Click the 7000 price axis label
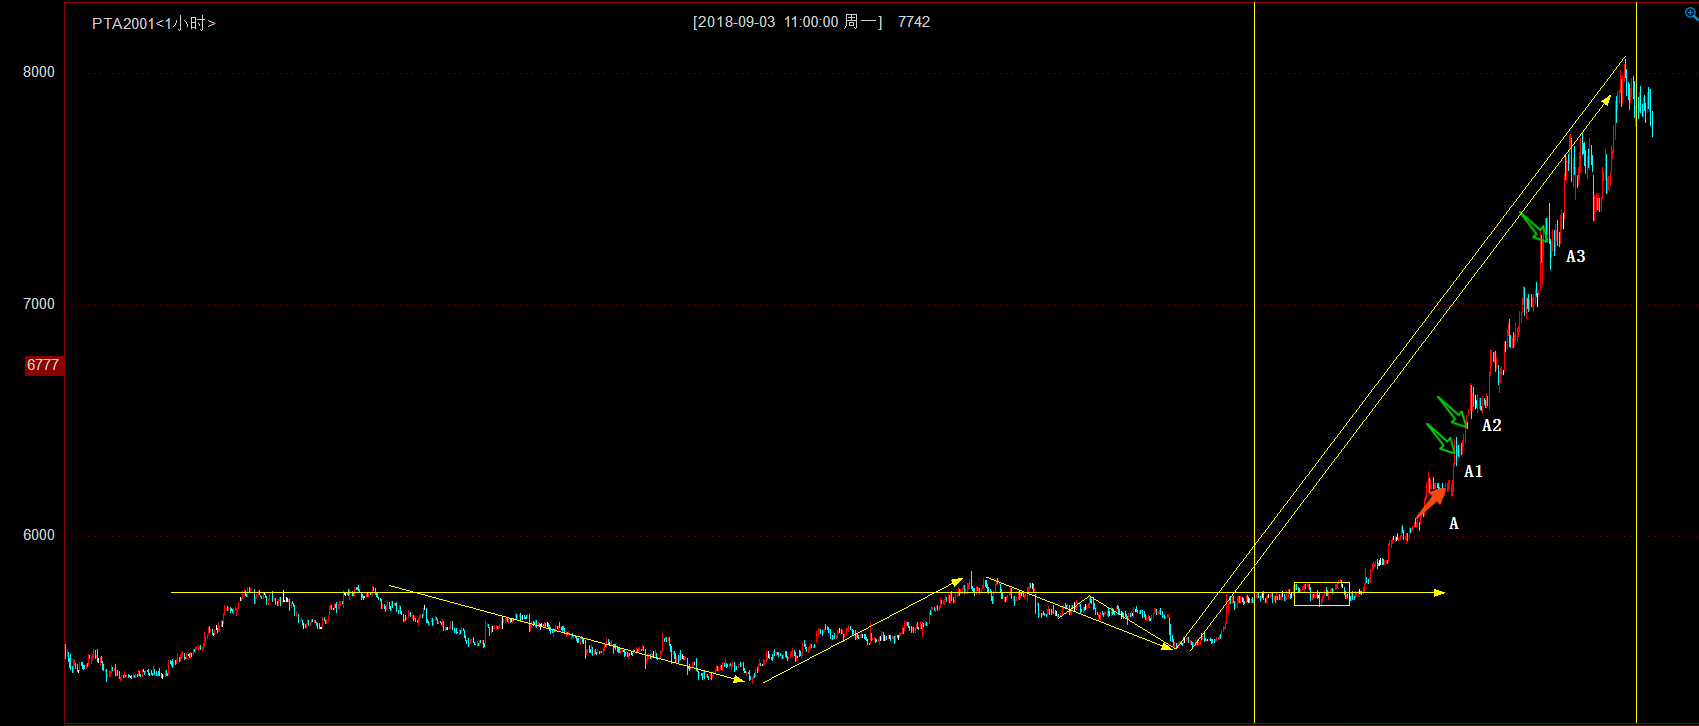 (39, 304)
